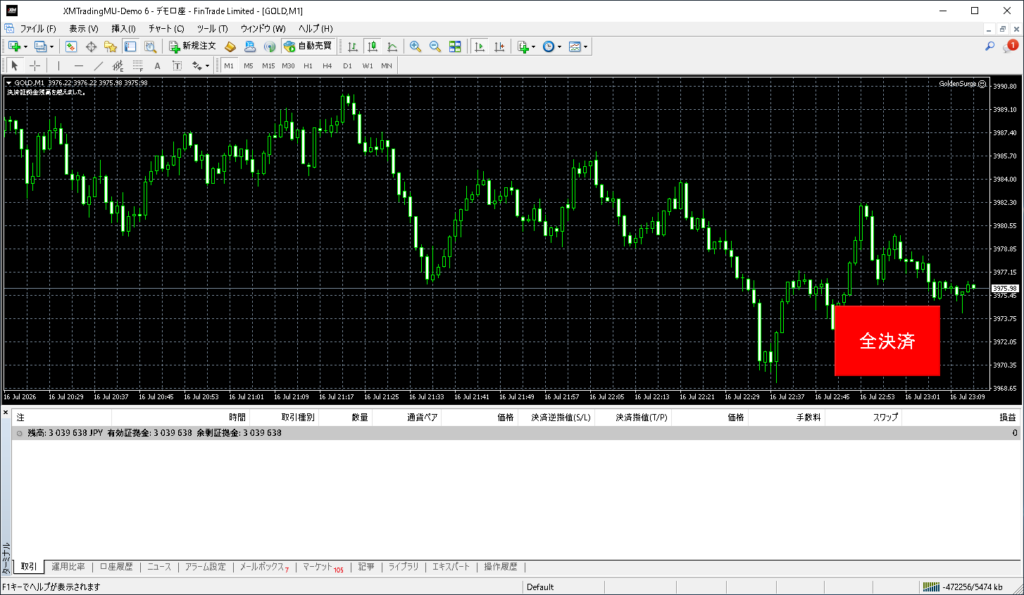
Task: Open the Strategy Tester magnifier icon
Action: coord(150,46)
